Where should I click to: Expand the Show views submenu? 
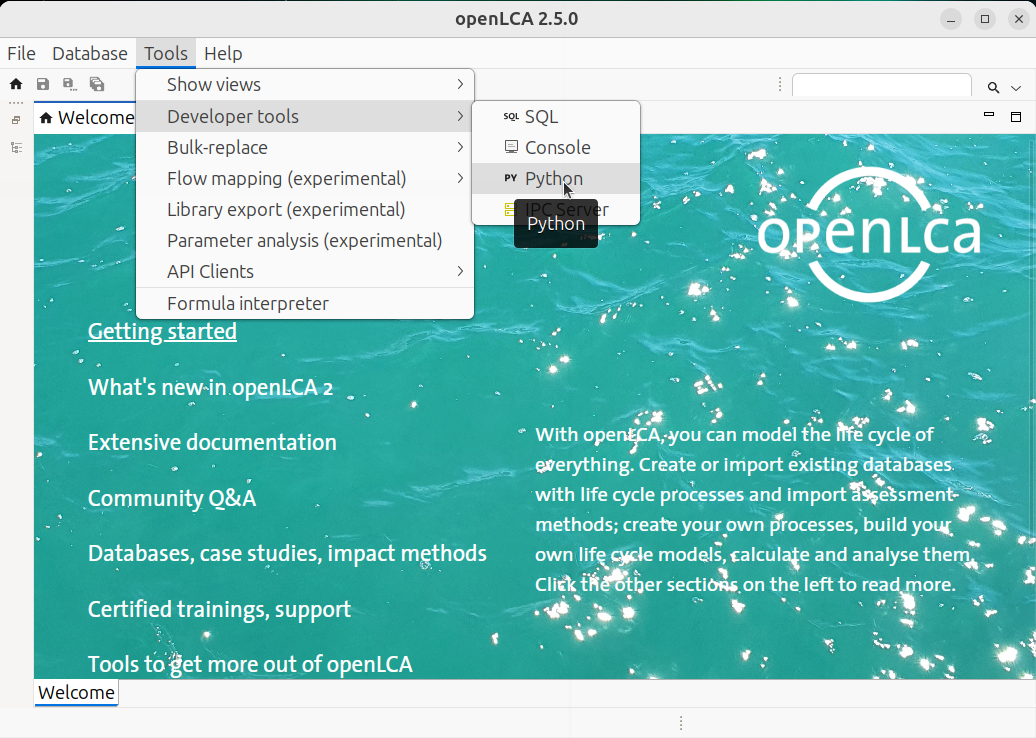pos(305,85)
